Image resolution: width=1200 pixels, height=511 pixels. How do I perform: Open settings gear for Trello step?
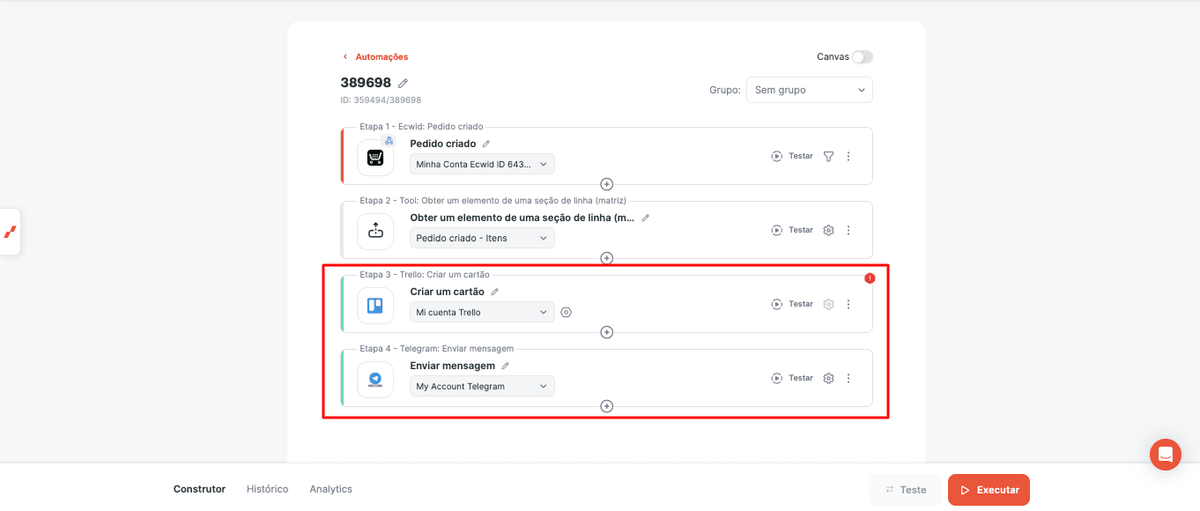pos(828,304)
